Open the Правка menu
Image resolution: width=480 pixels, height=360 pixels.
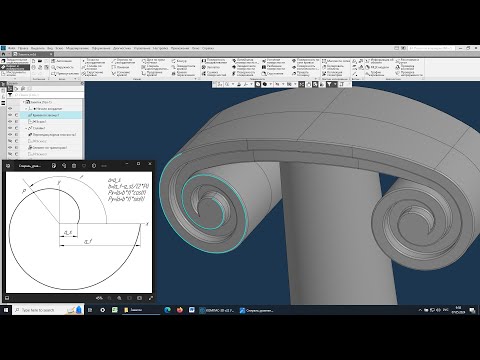pos(23,48)
